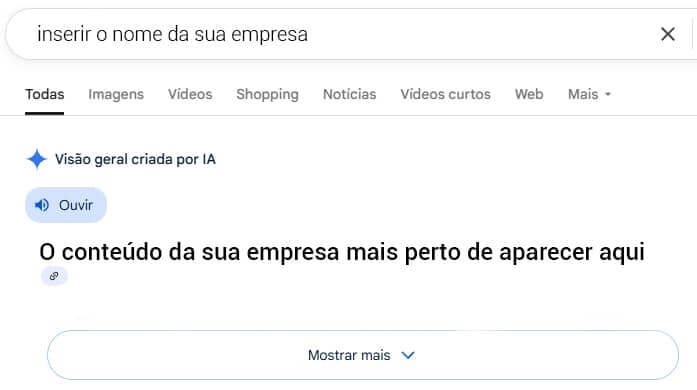Switch to the Imagens tab
This screenshot has height=390, width=697.
point(116,94)
